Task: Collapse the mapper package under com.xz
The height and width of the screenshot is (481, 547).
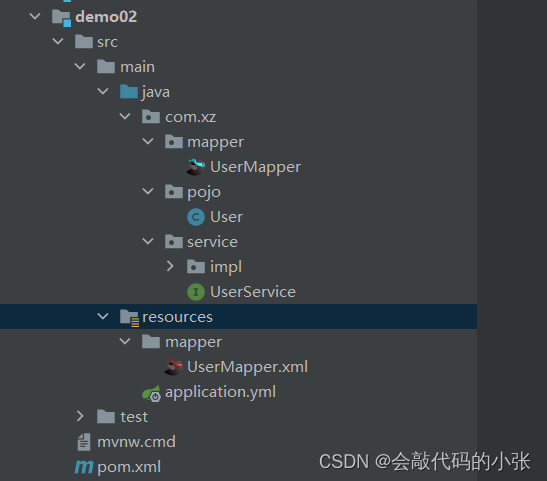Action: tap(148, 141)
